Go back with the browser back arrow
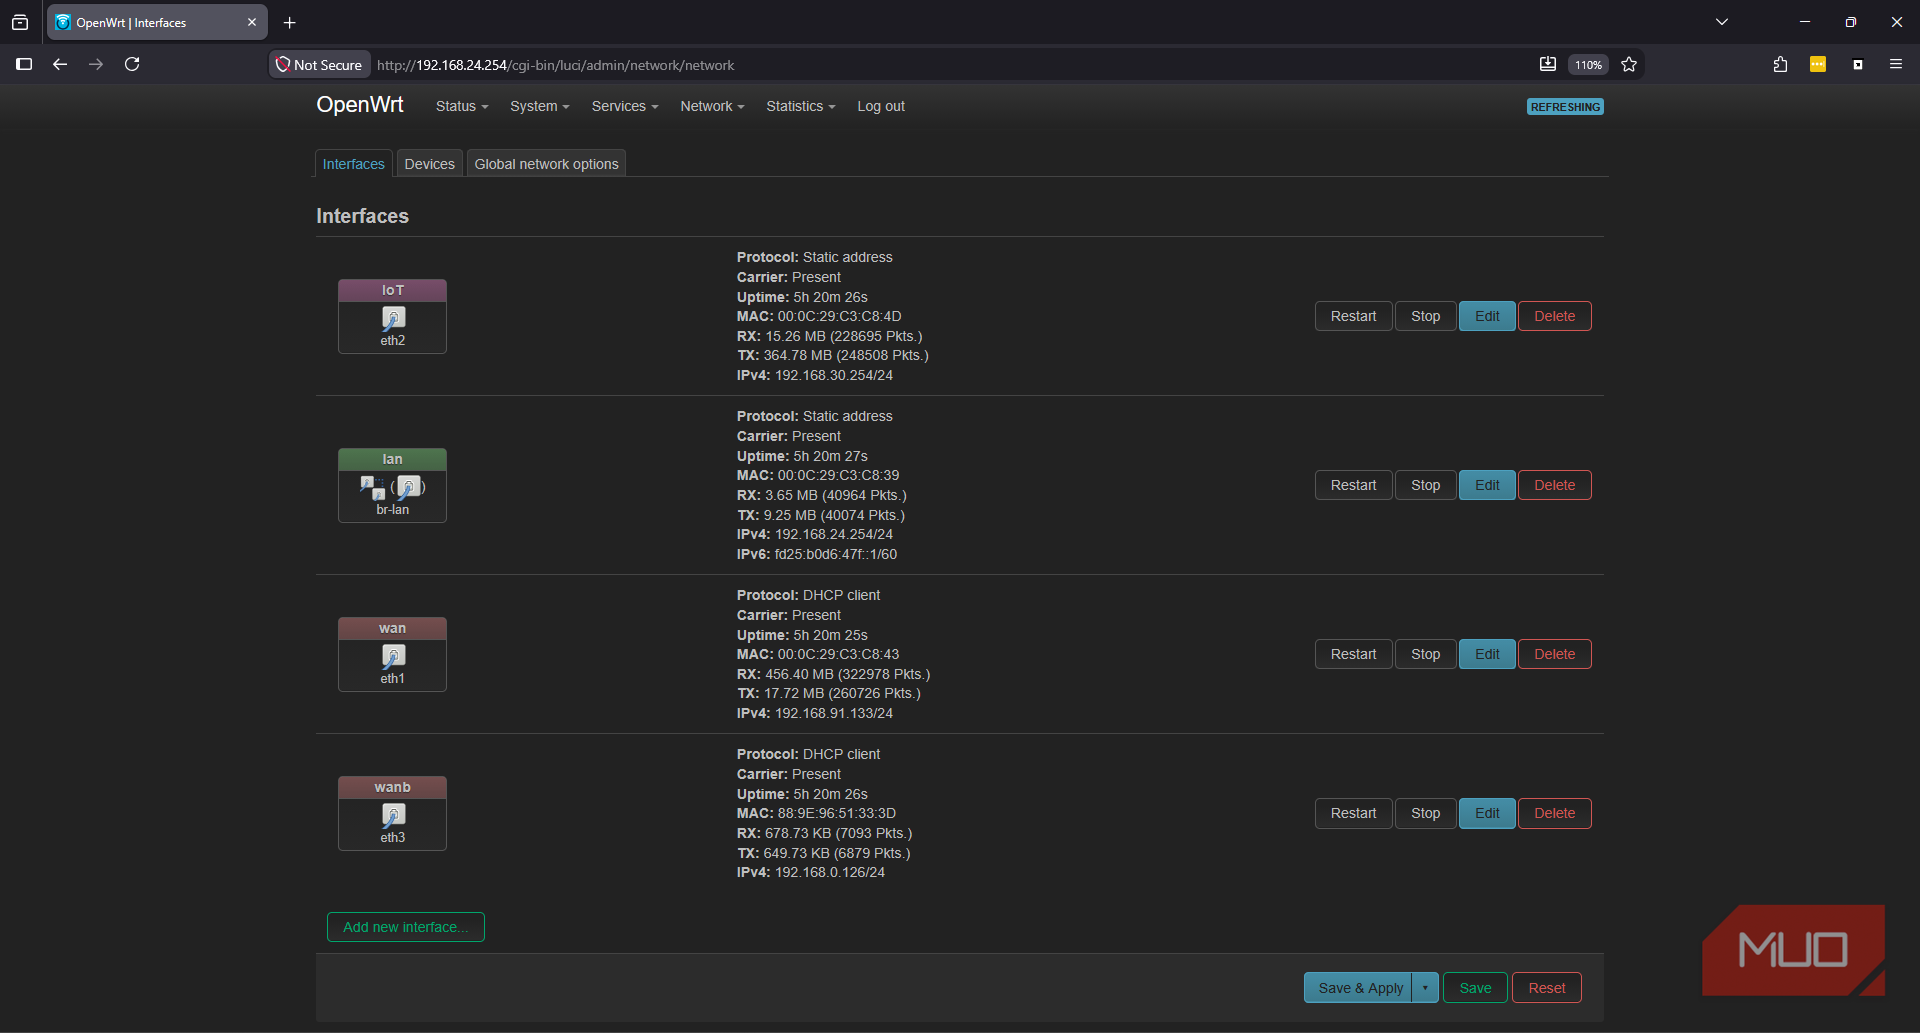 [x=60, y=64]
